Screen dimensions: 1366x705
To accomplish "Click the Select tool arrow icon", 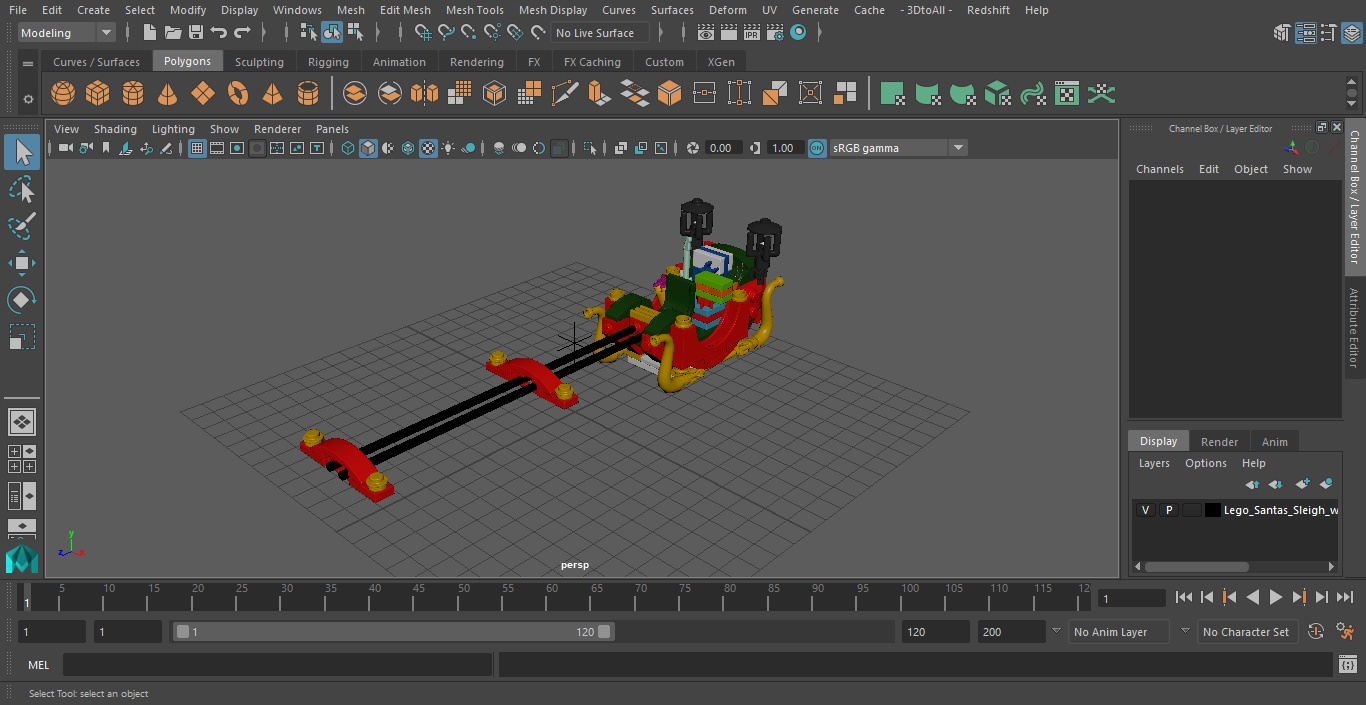I will tap(22, 152).
